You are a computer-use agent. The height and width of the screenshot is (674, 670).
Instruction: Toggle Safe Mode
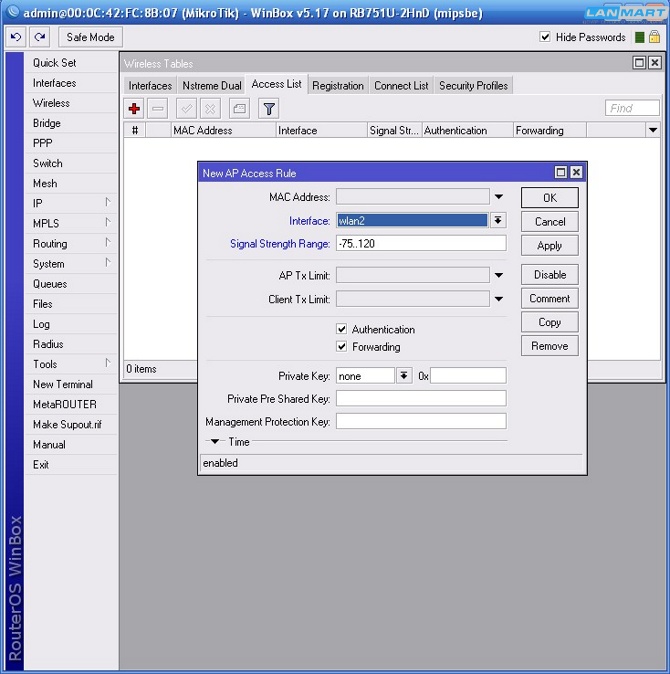(90, 37)
